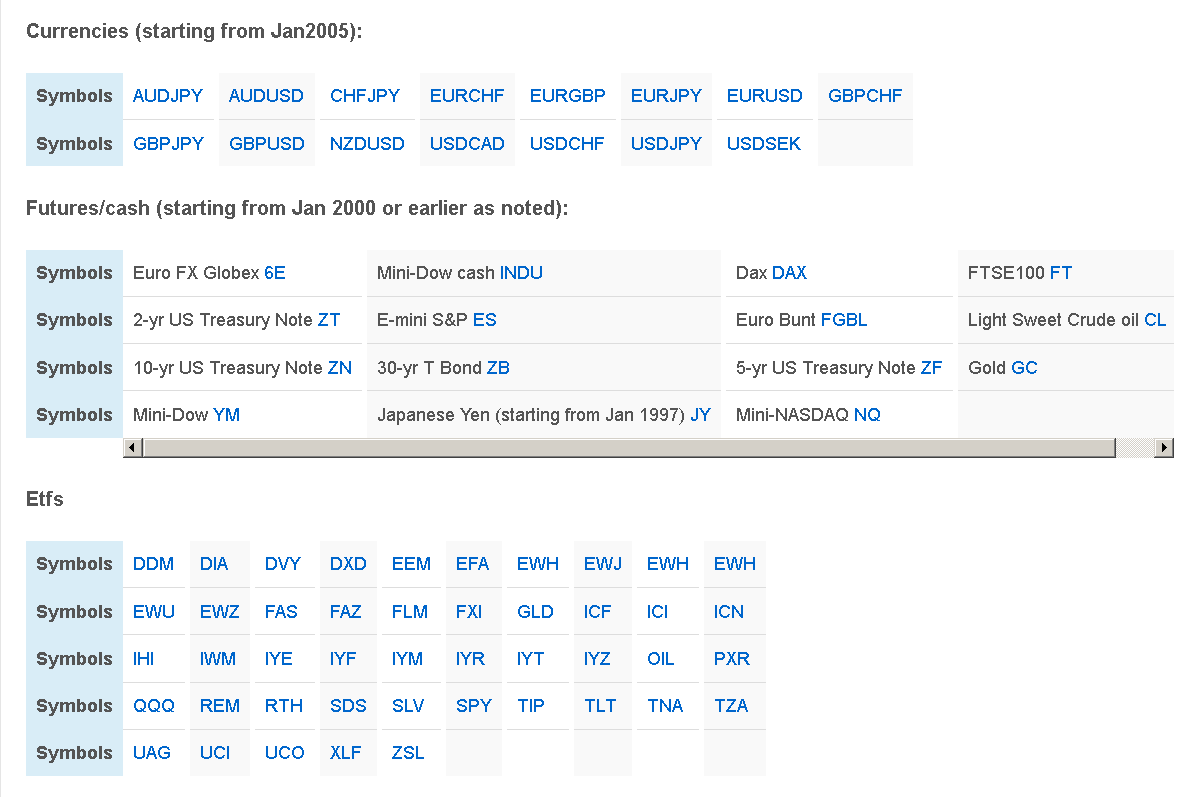The height and width of the screenshot is (797, 1195).
Task: Click the 'Currencies (starting from Jan2005):' heading
Action: click(194, 31)
